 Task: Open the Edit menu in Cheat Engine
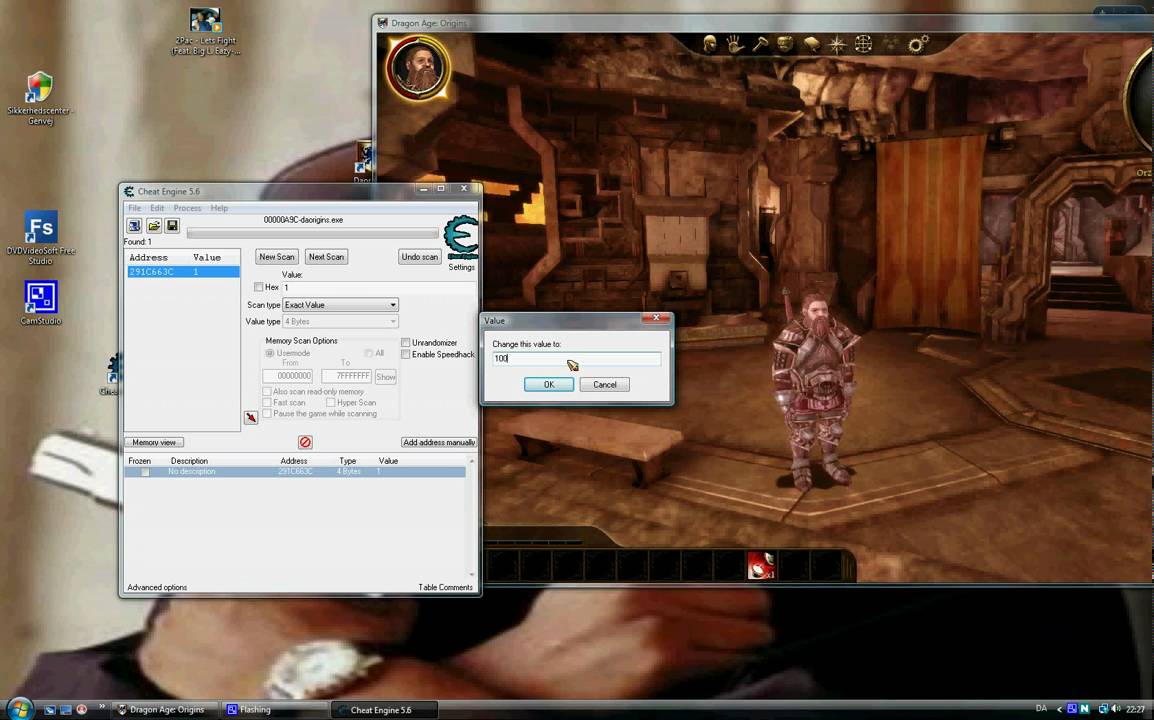pos(157,208)
